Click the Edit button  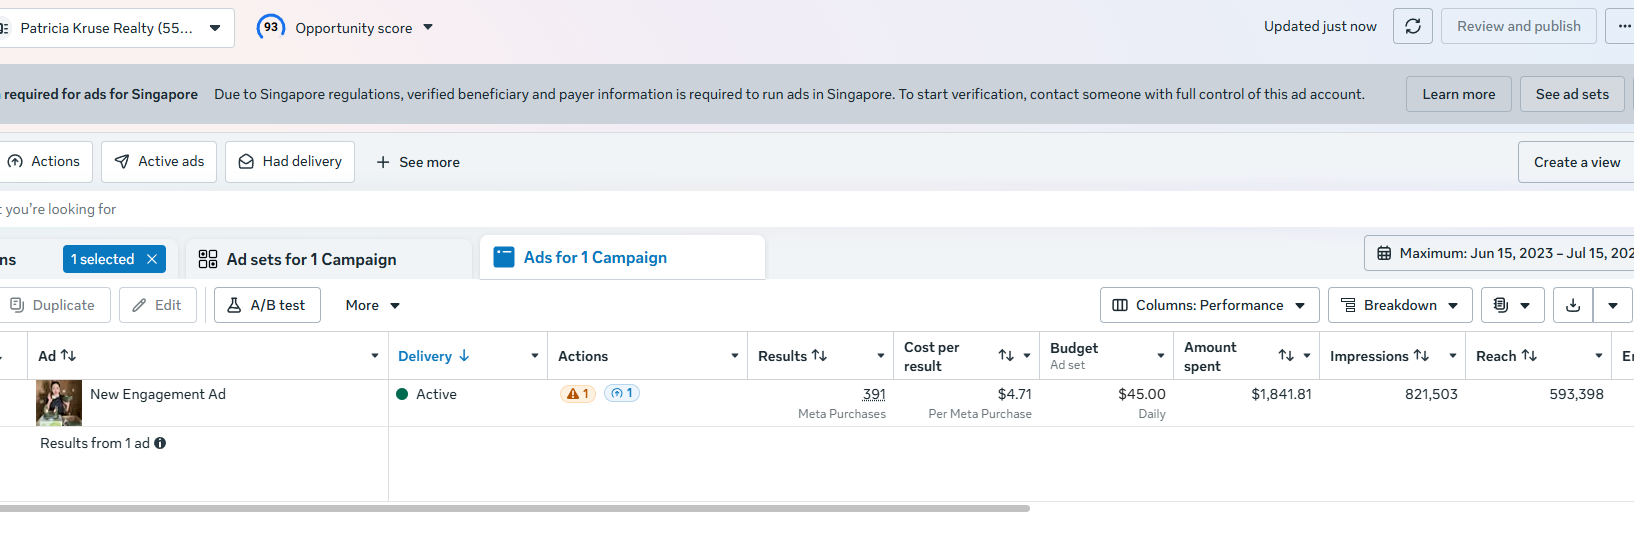[157, 305]
